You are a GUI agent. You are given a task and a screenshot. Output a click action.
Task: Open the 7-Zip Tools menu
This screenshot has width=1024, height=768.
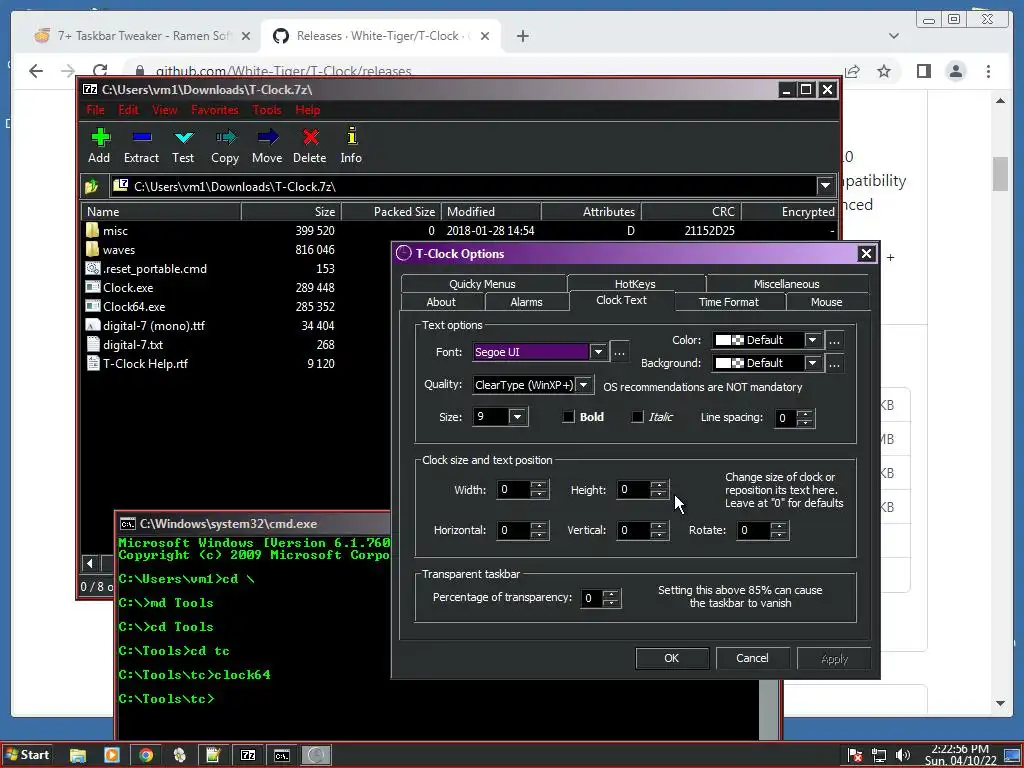[x=267, y=110]
